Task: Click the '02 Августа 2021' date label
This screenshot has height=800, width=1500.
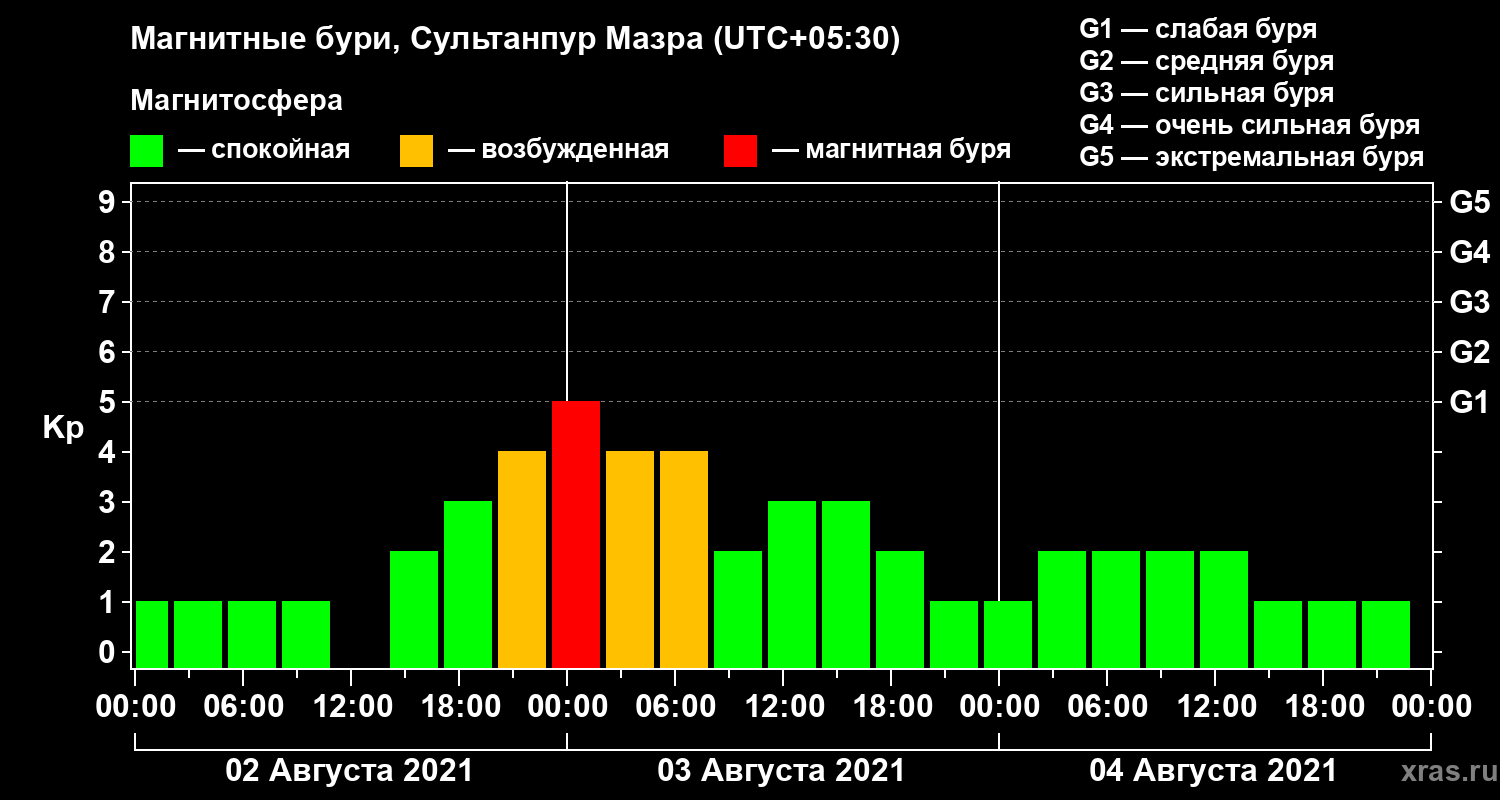Action: pos(349,771)
